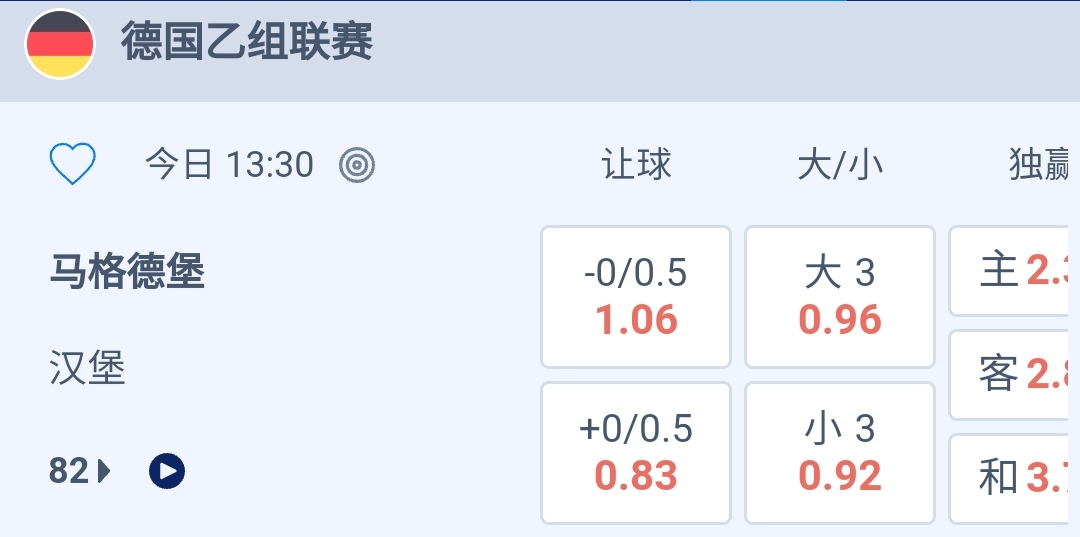Open 德国乙组联赛 league header
The height and width of the screenshot is (537, 1080).
(x=247, y=44)
